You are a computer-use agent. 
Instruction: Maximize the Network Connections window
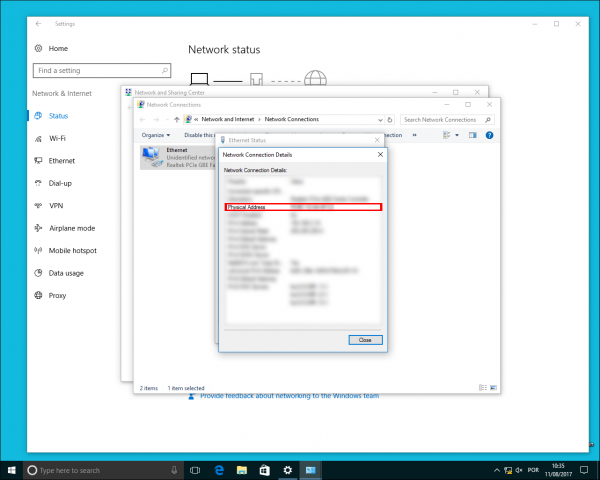[468, 104]
